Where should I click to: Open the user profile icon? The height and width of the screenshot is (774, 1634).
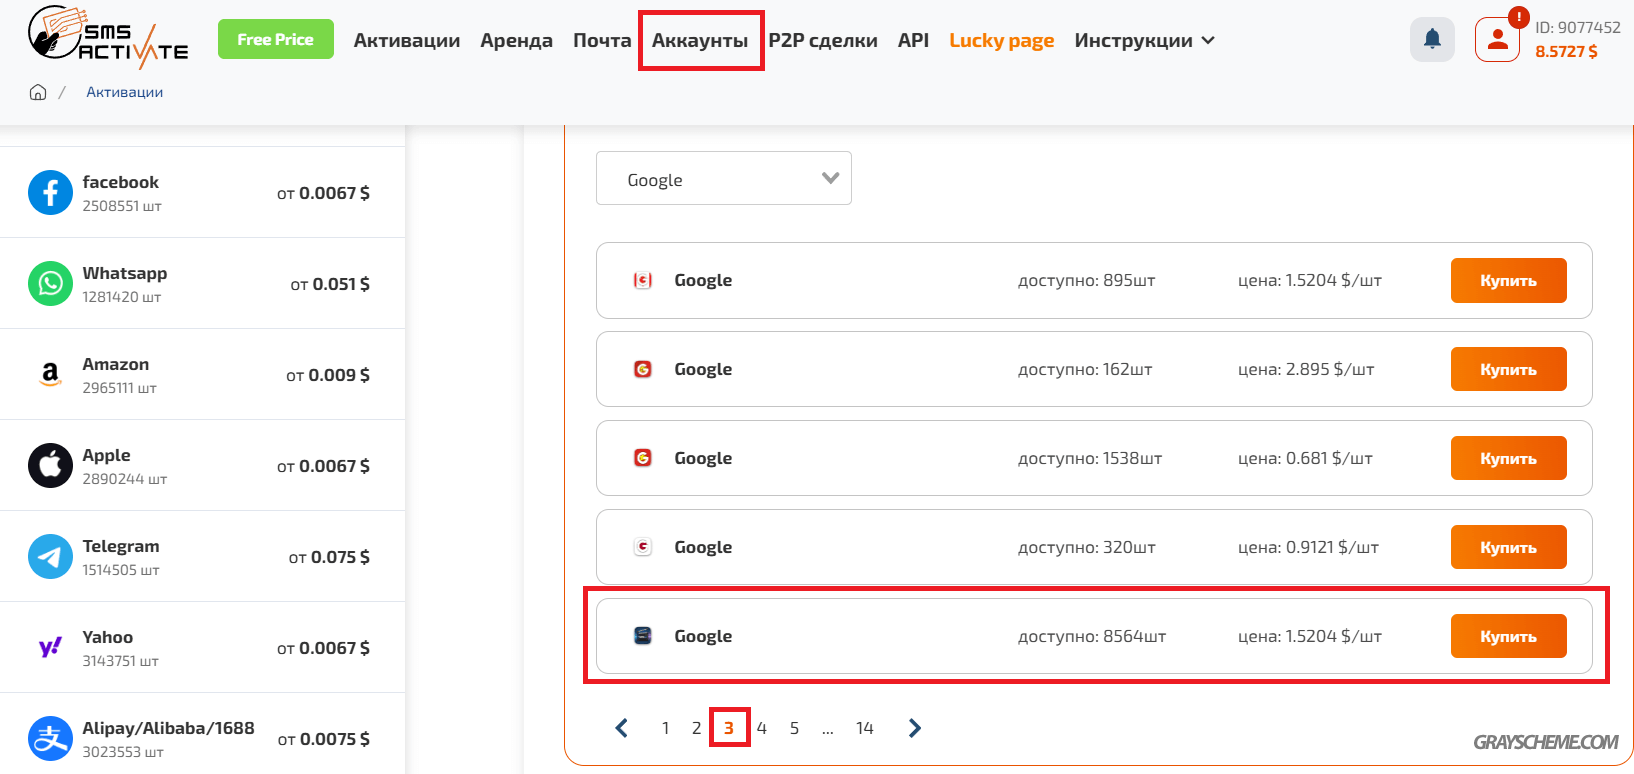1497,40
